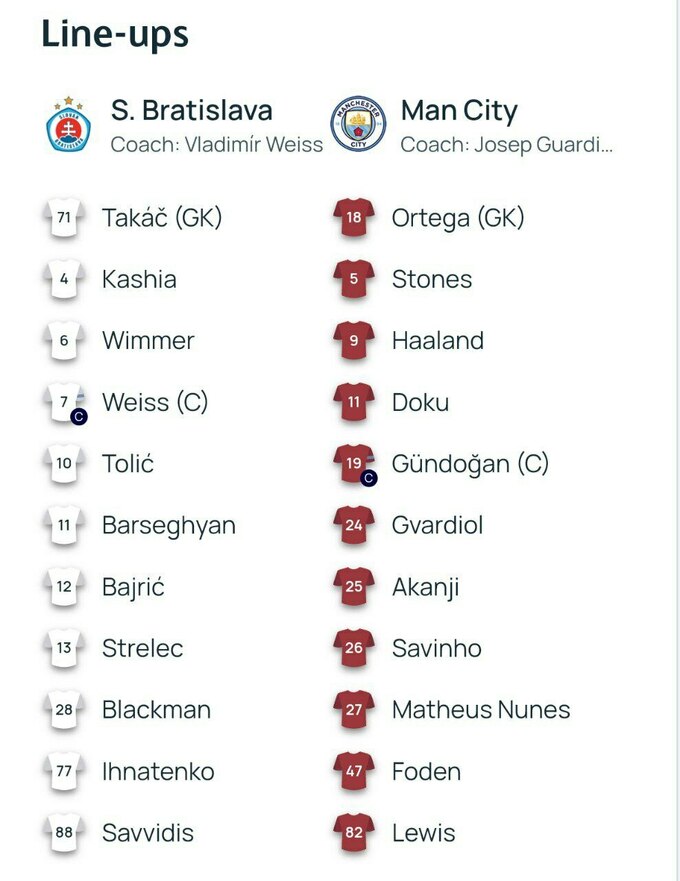Image resolution: width=680 pixels, height=881 pixels.
Task: Click the Manchester City club crest
Action: (x=358, y=124)
